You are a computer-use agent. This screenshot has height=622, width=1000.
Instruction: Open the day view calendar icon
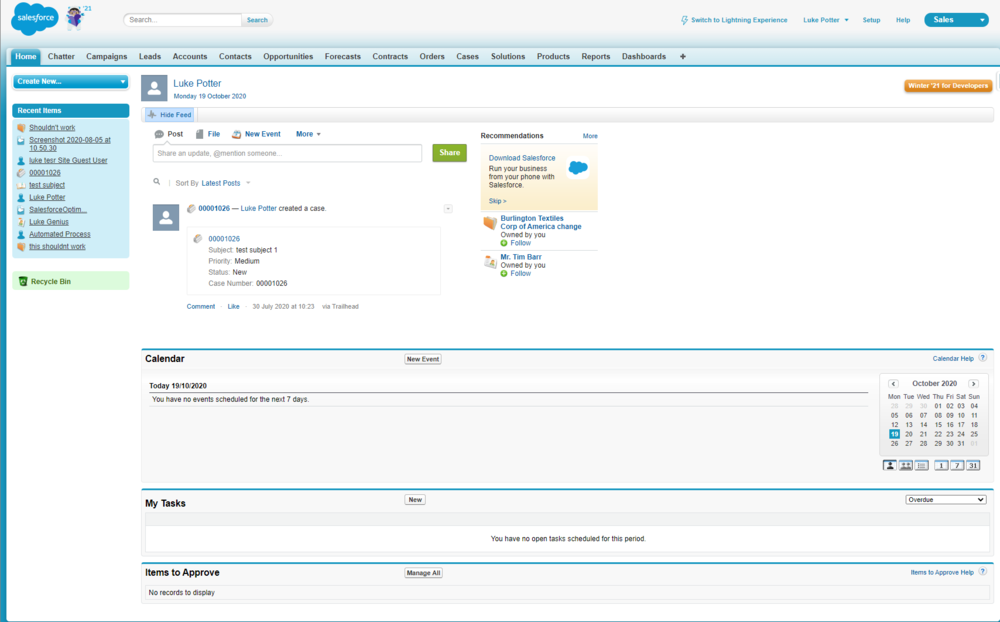coord(941,465)
